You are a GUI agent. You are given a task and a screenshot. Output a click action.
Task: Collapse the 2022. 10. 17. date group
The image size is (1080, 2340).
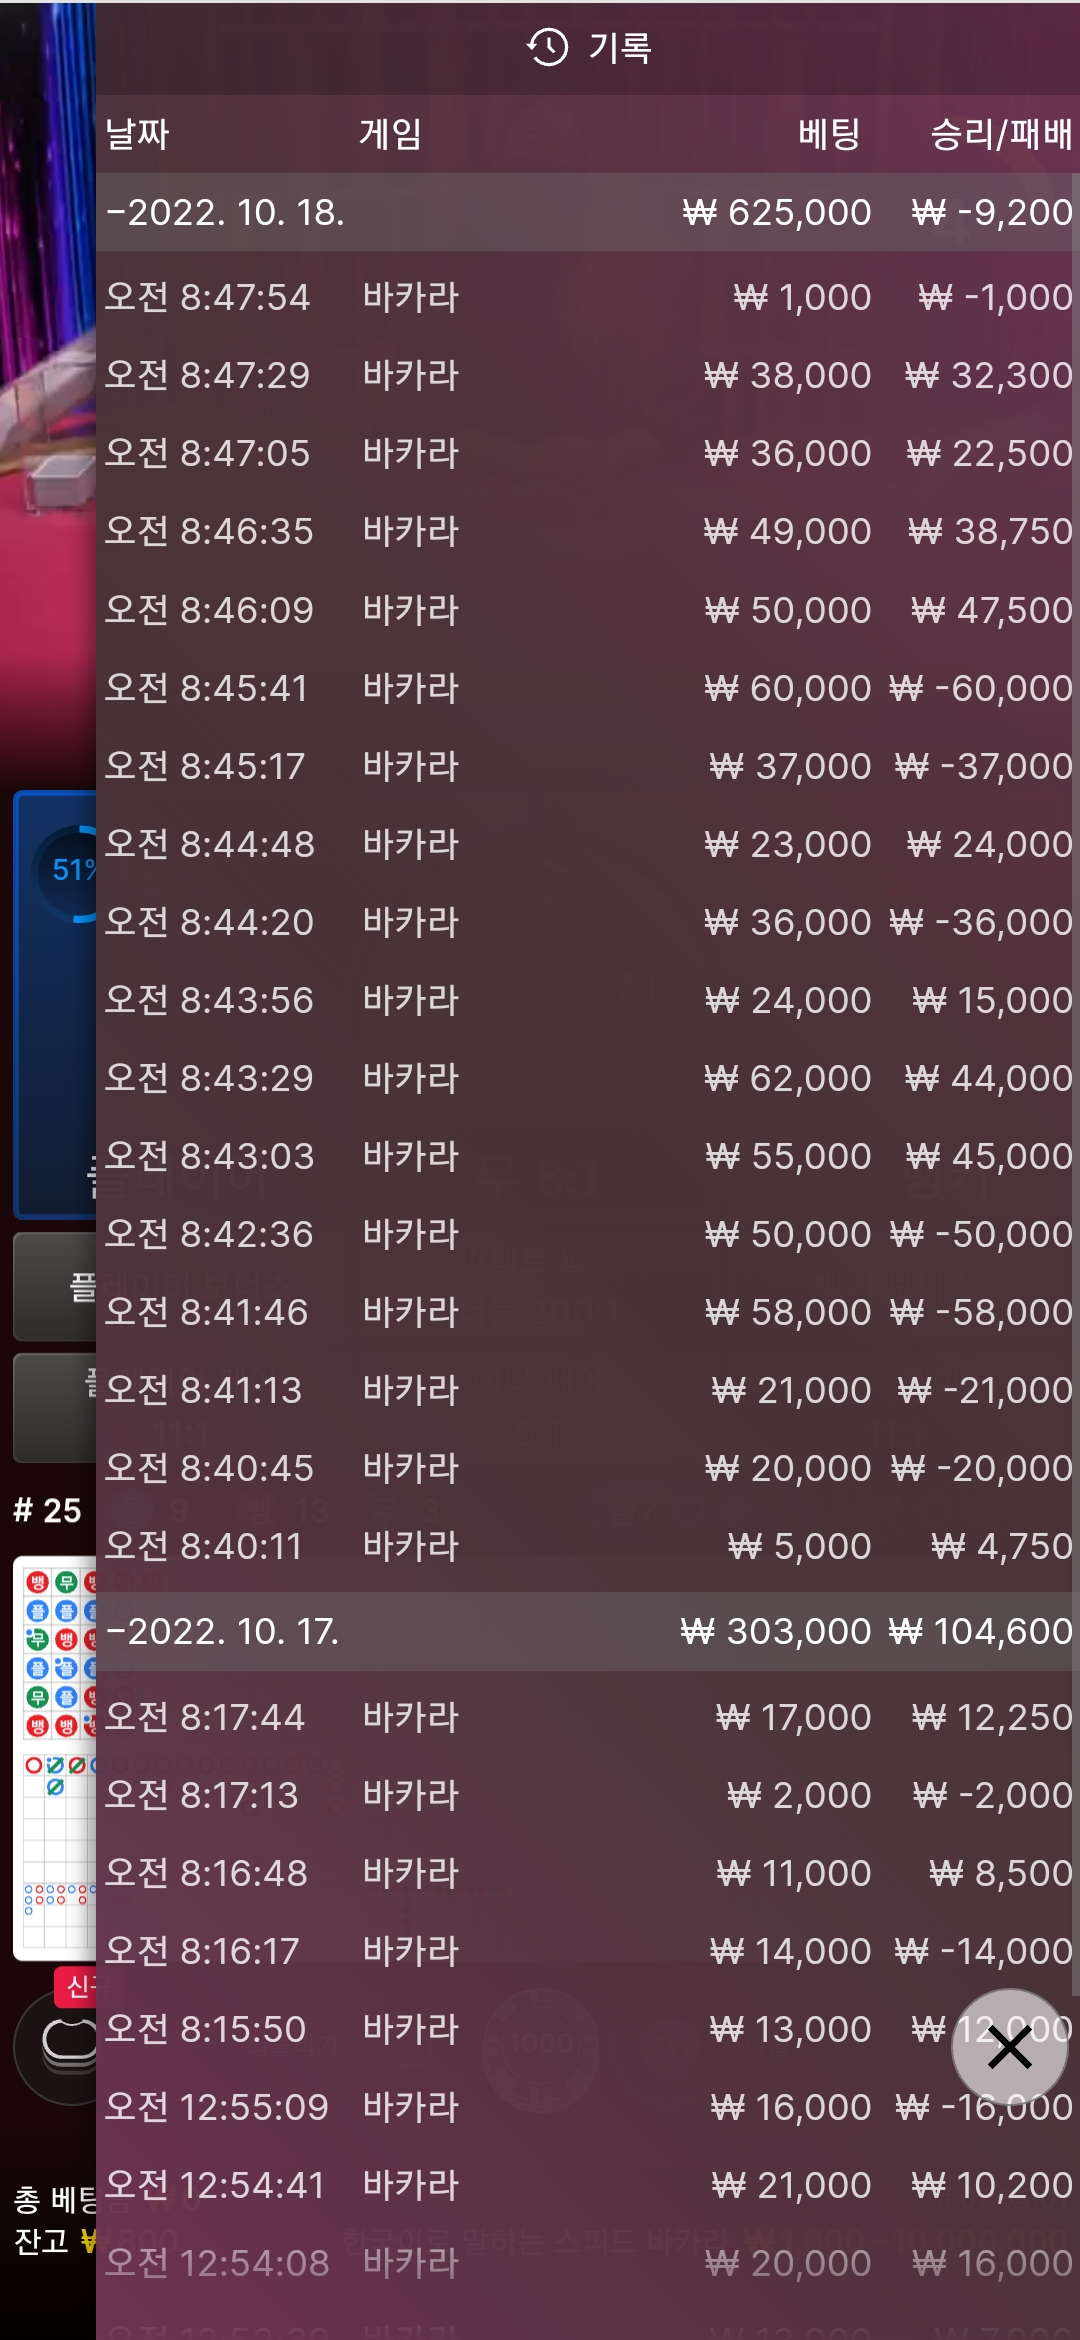pyautogui.click(x=588, y=1631)
